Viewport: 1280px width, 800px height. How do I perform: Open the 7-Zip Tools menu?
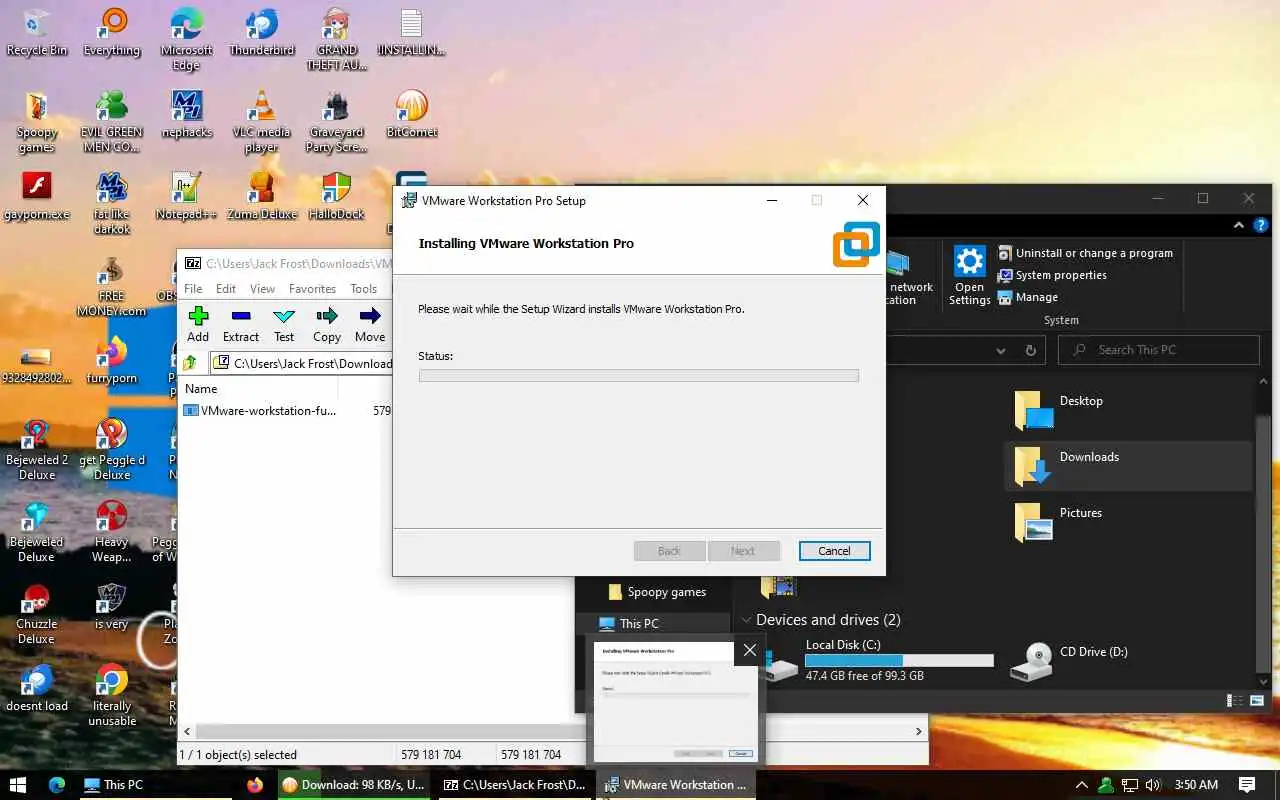363,289
